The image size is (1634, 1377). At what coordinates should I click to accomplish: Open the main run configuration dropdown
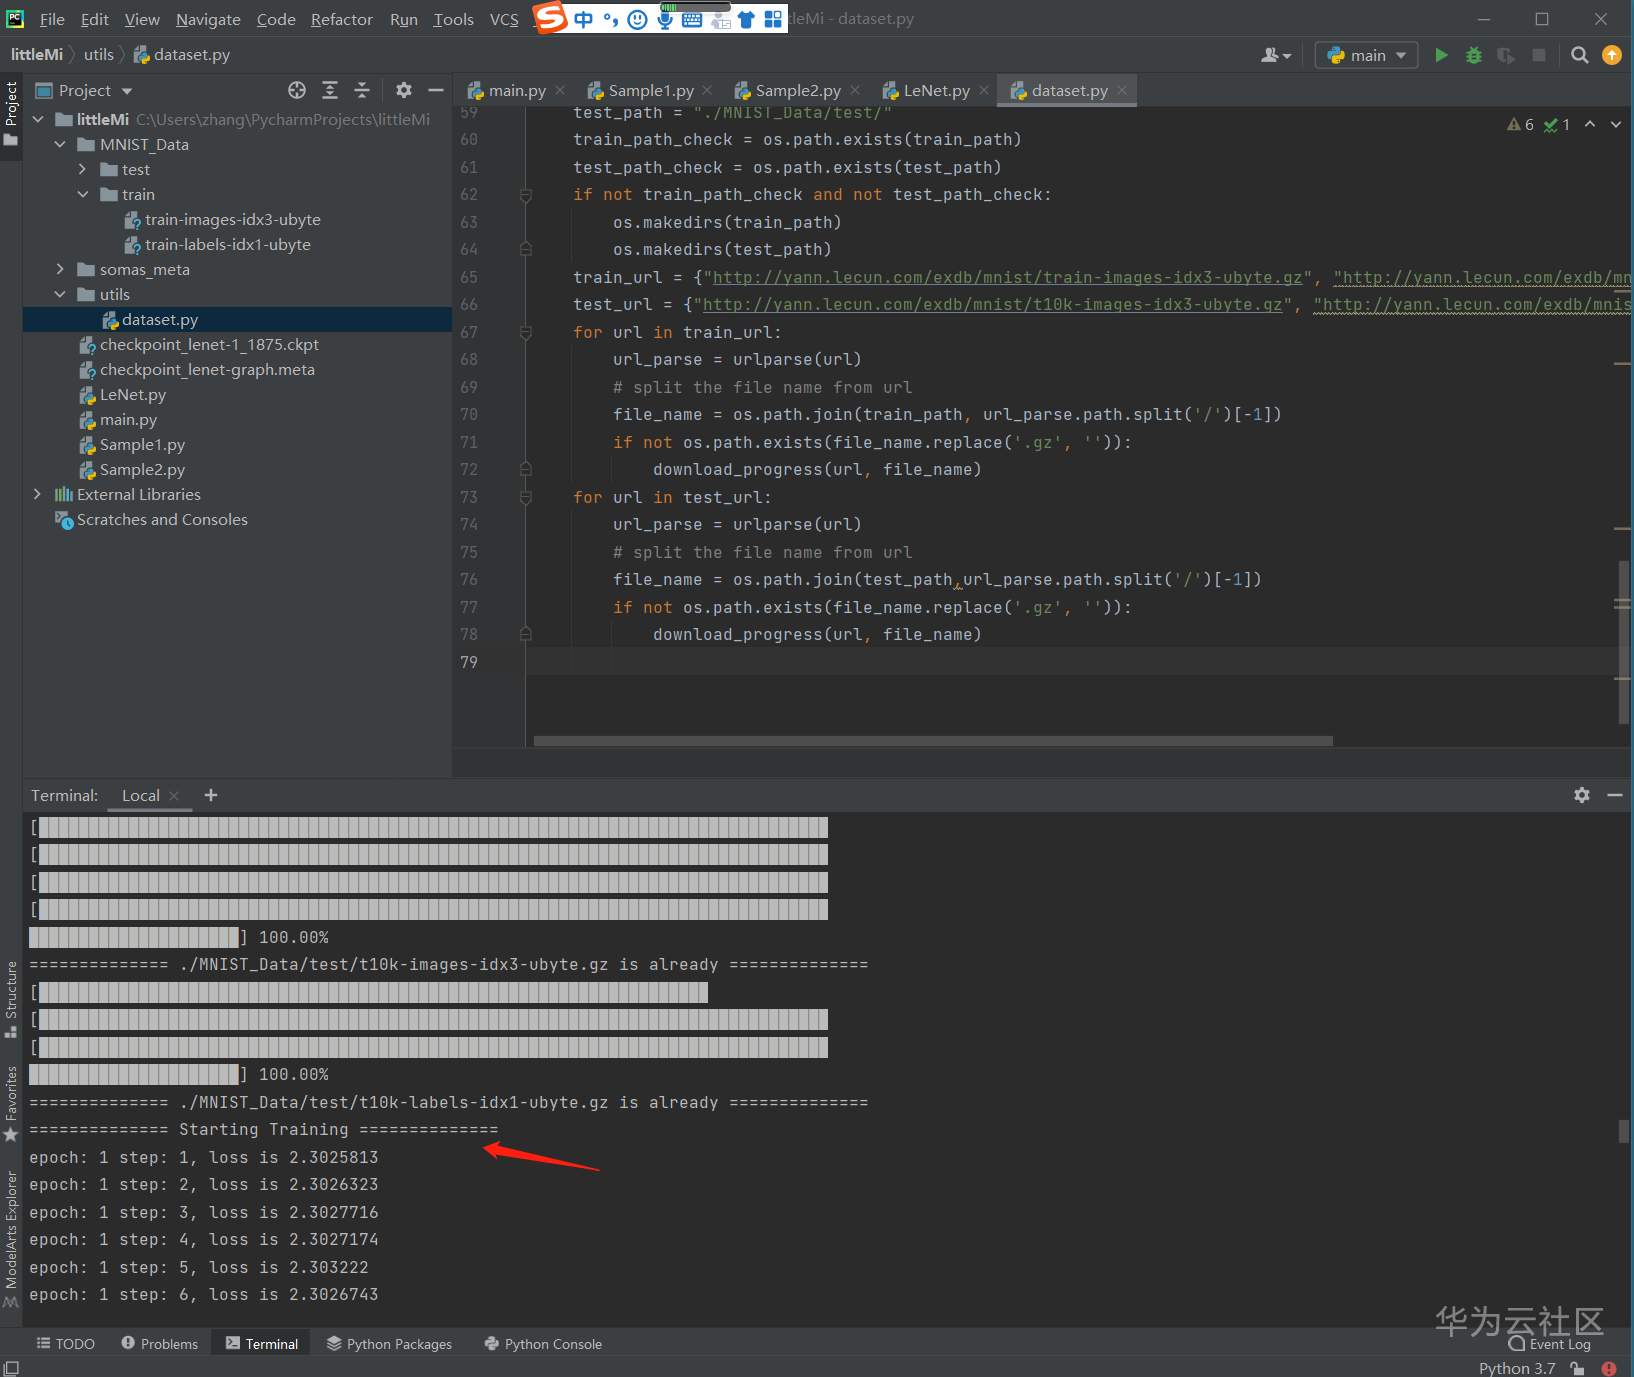(1366, 55)
